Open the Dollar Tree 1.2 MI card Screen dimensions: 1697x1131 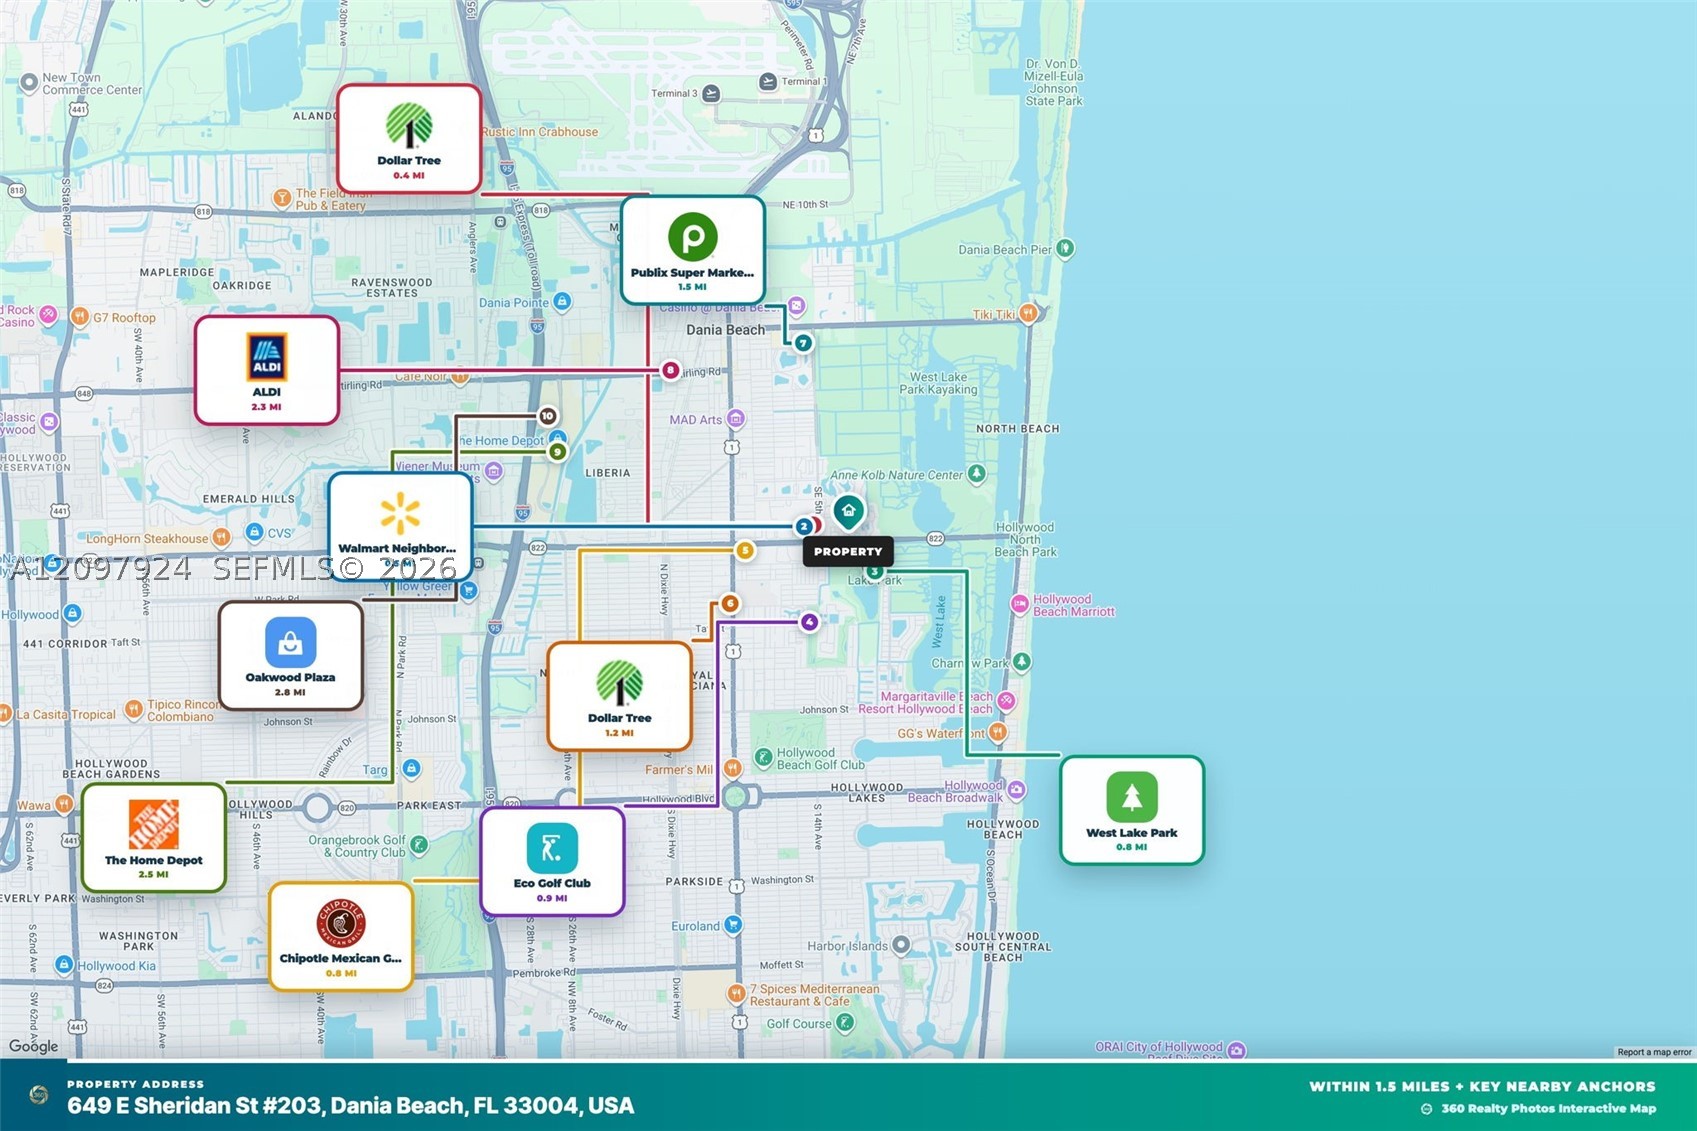620,696
